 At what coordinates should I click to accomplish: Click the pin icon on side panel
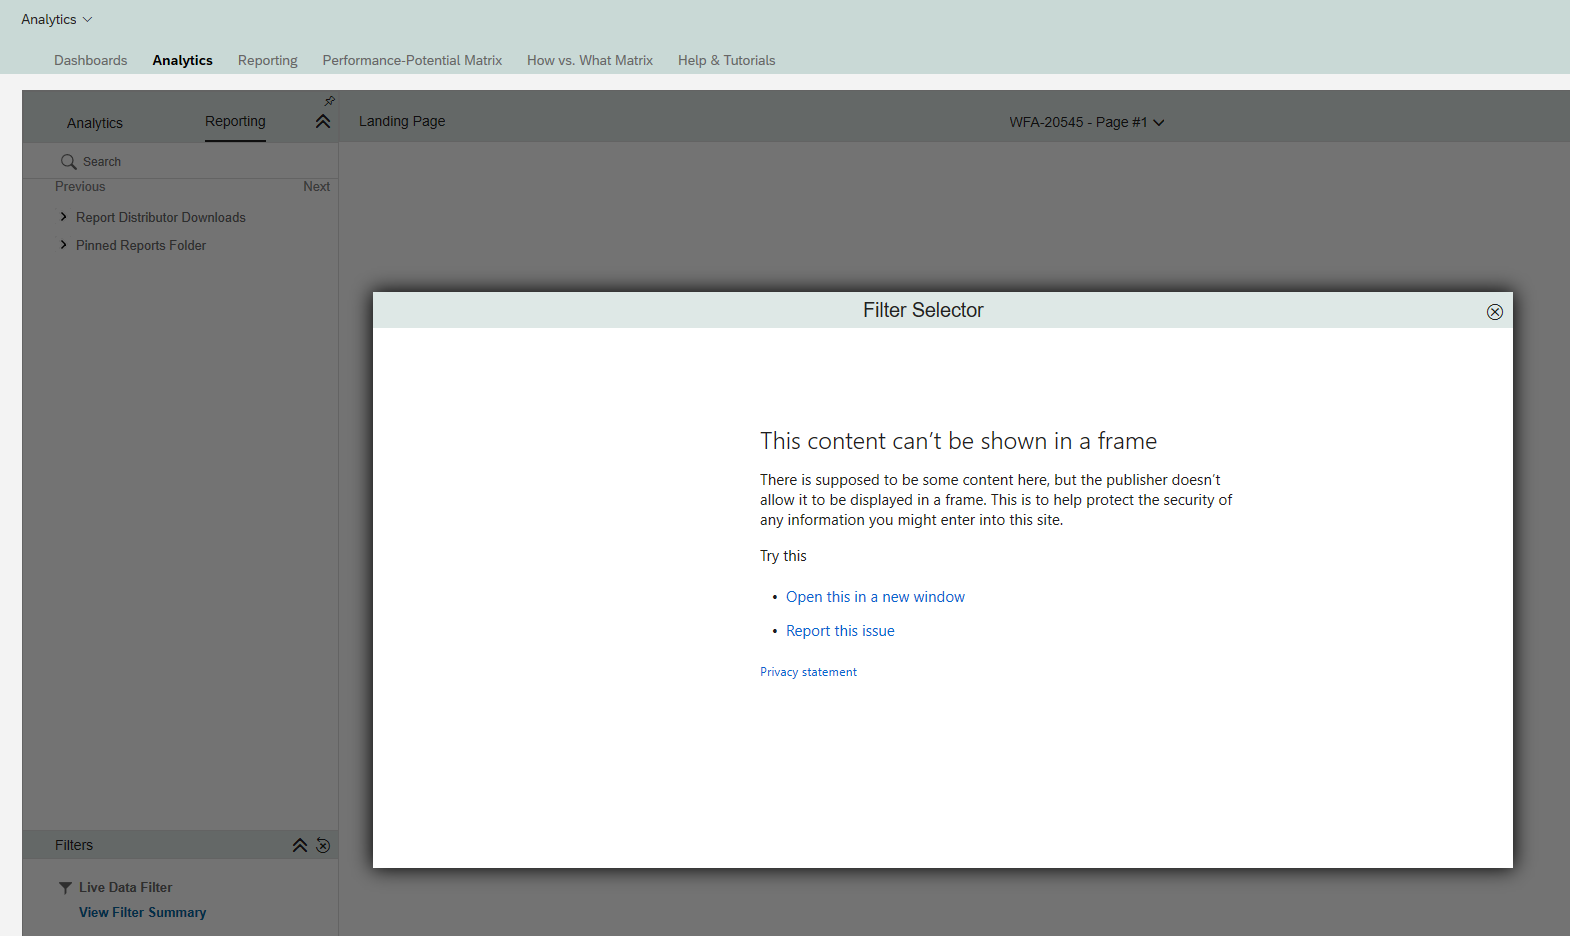(x=329, y=101)
